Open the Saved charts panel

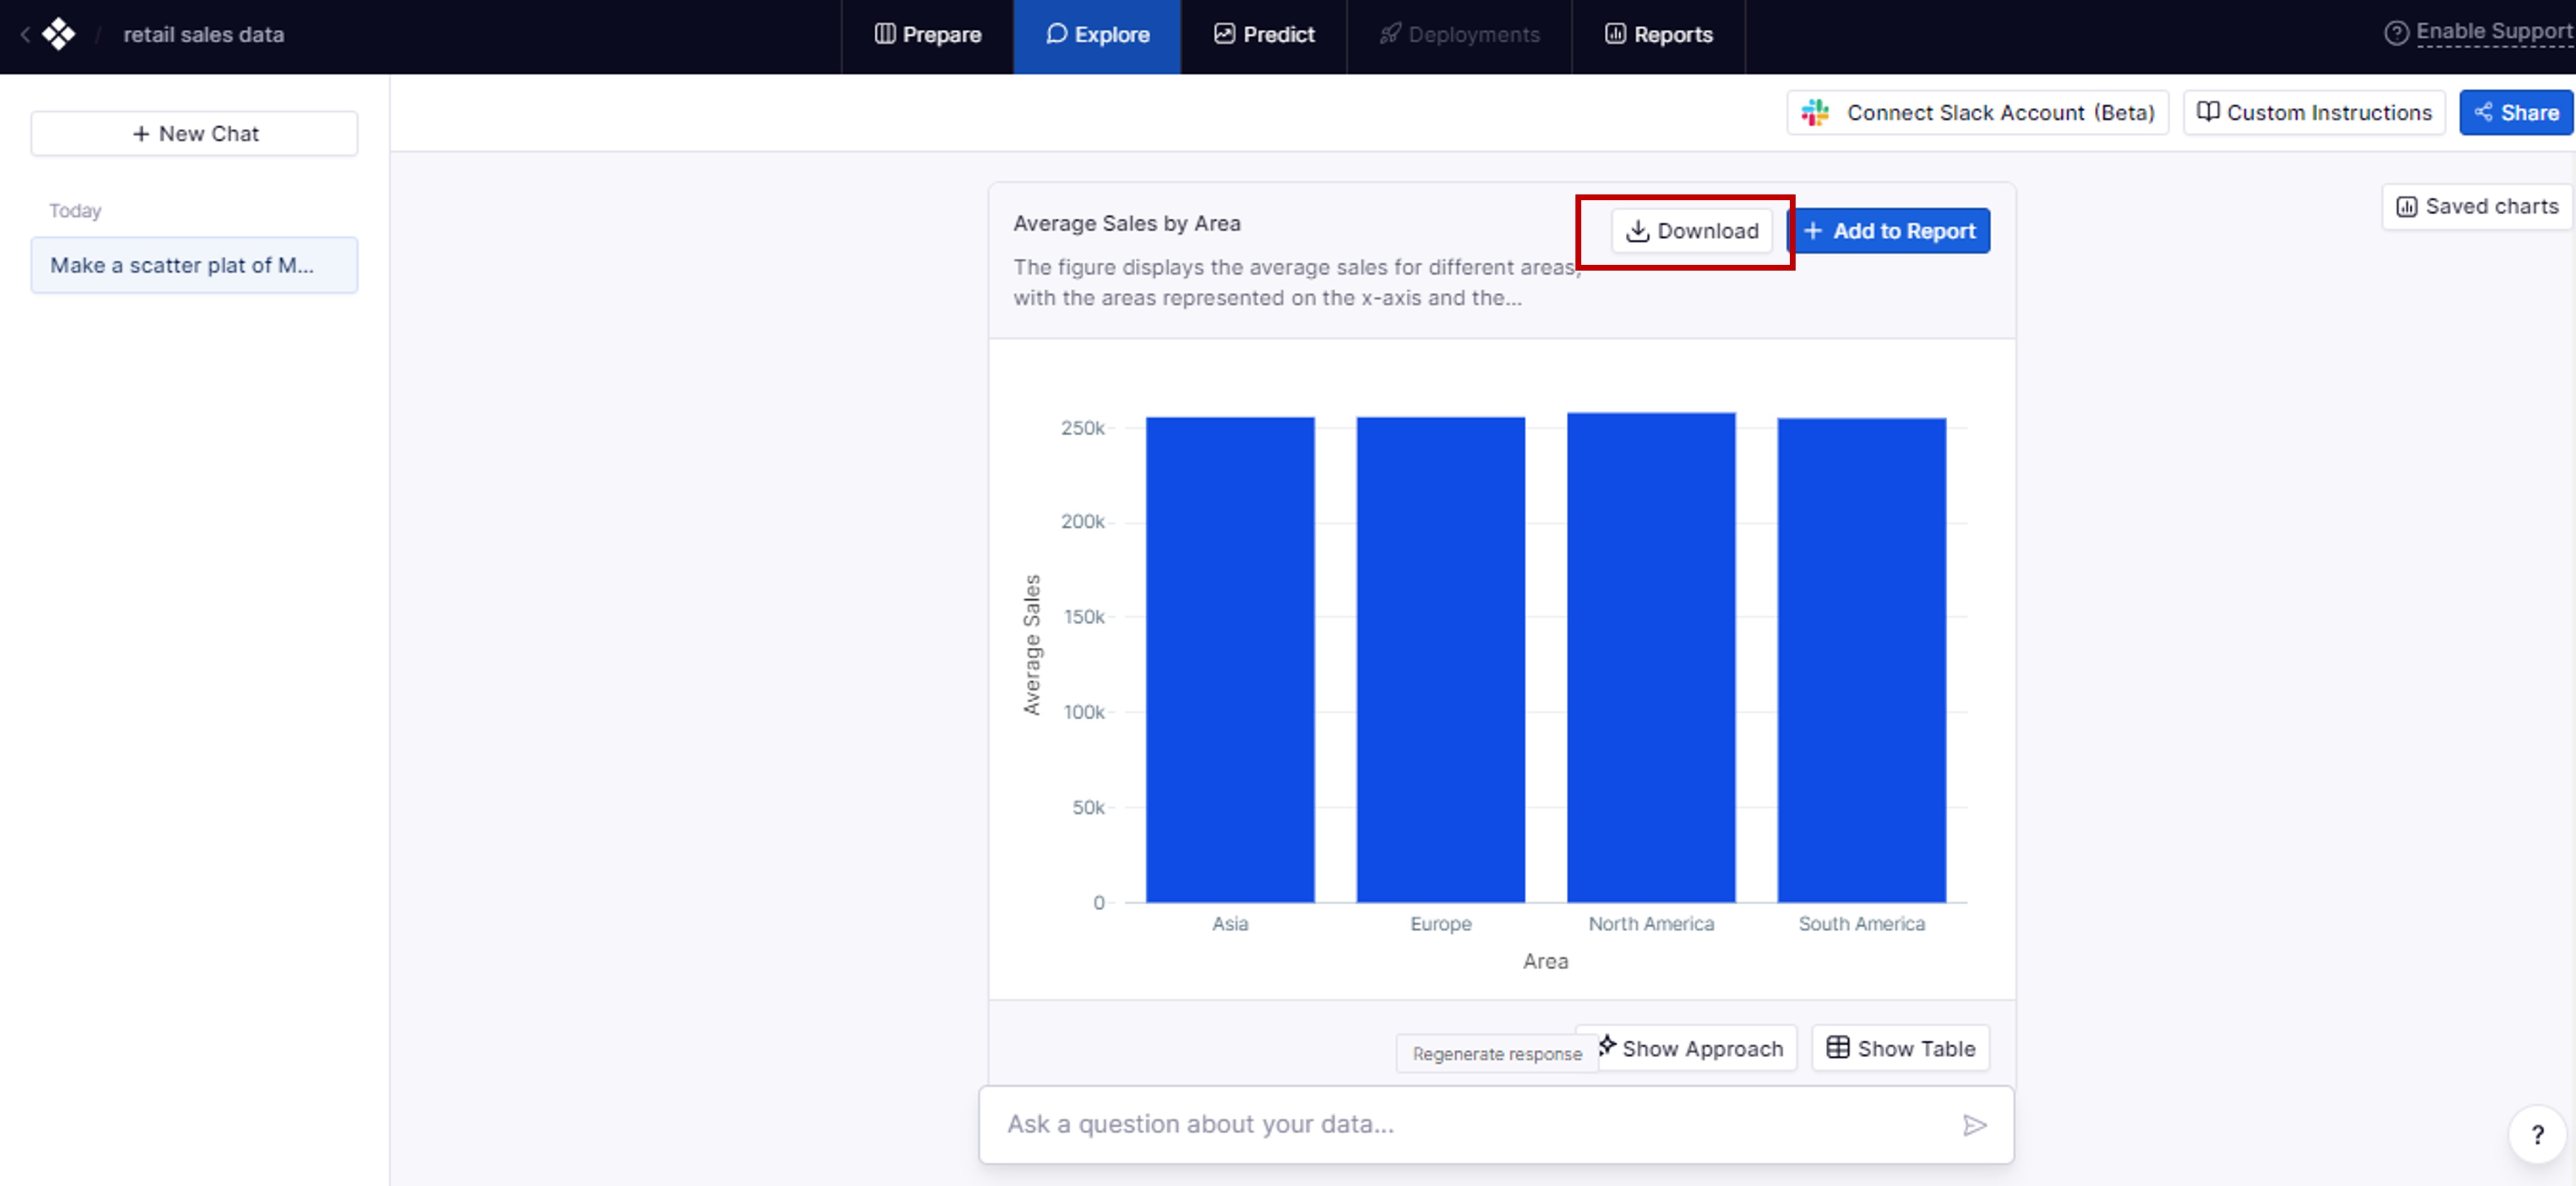point(2477,207)
